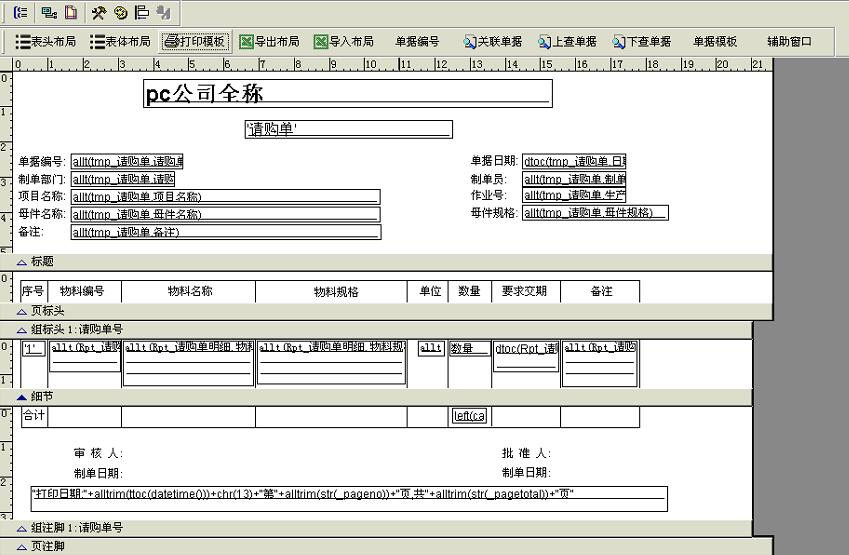Click the 细节 detail band bar

point(40,397)
